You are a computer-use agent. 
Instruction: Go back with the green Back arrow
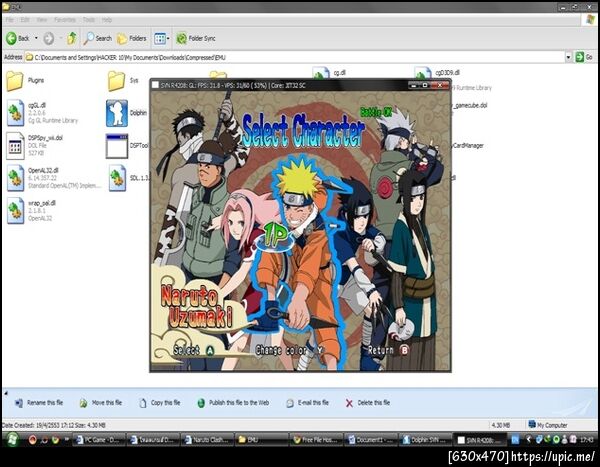tap(18, 38)
